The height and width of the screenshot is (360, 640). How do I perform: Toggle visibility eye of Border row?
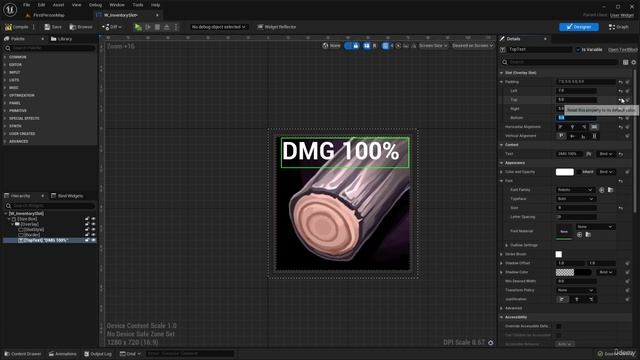pyautogui.click(x=93, y=235)
